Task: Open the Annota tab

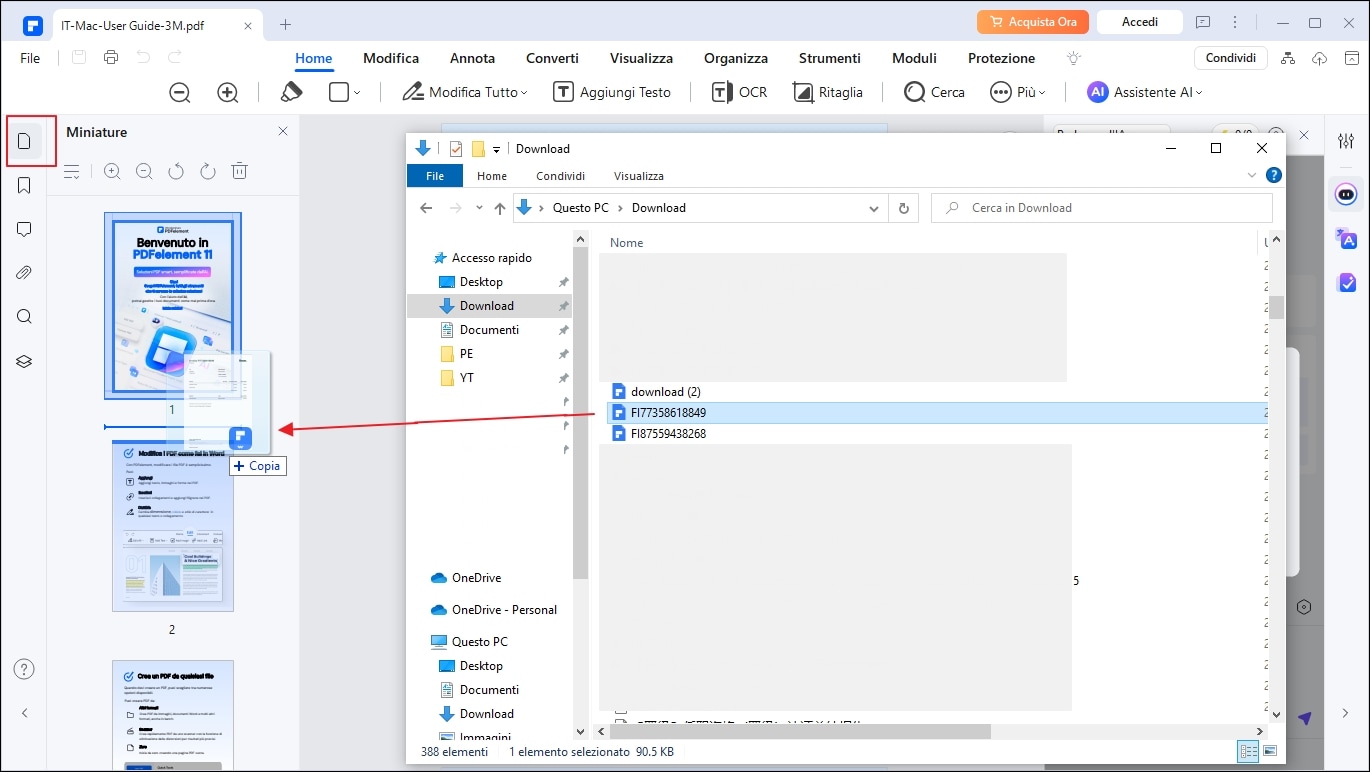Action: (472, 58)
